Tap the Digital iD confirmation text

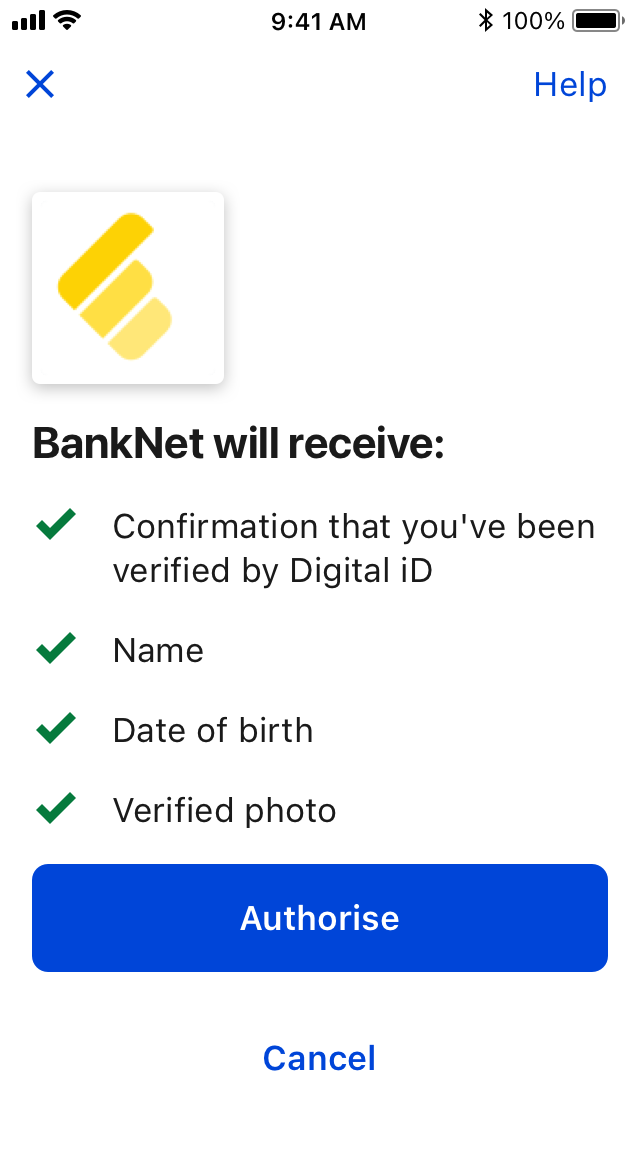click(x=353, y=548)
